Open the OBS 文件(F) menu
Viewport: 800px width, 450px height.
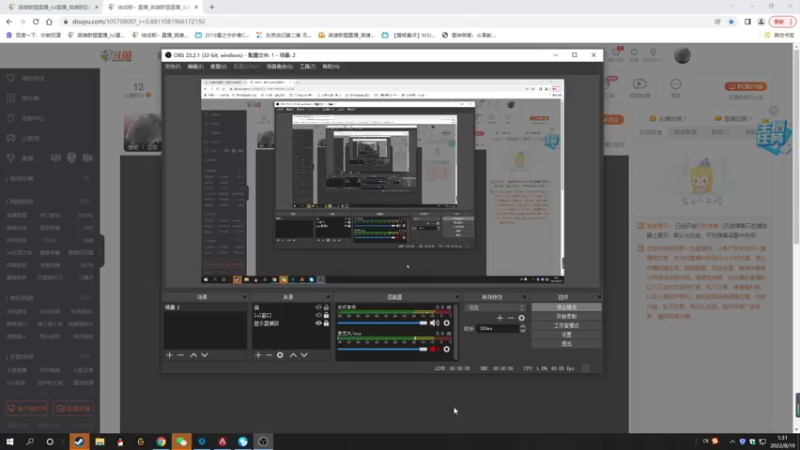172,66
